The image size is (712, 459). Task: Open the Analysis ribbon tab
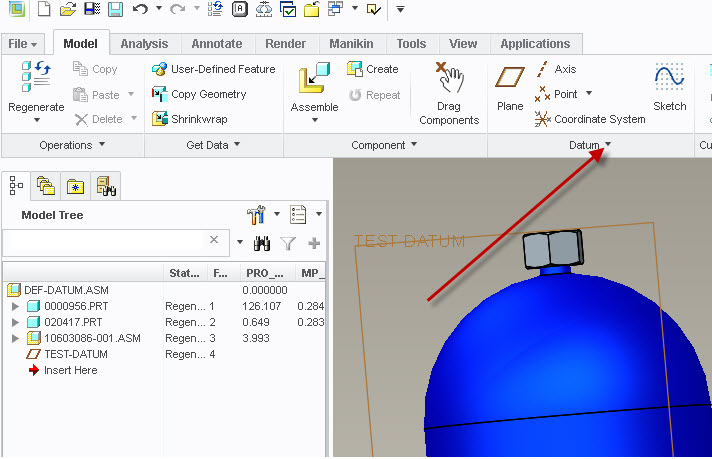pos(144,44)
